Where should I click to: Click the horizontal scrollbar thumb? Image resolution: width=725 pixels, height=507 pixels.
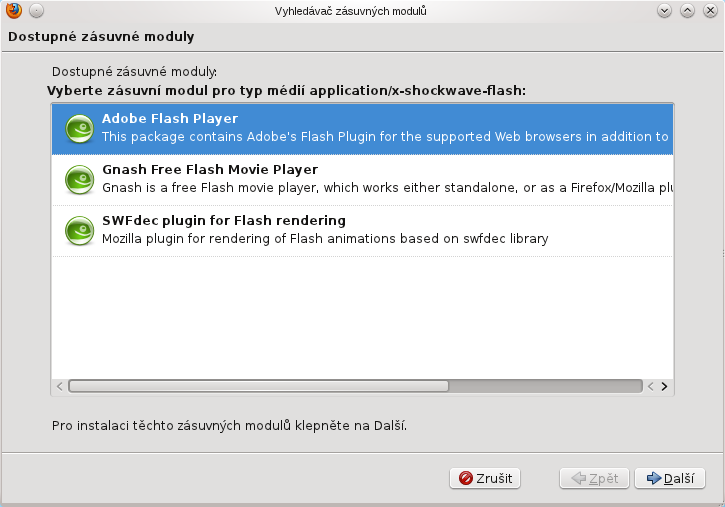(258, 385)
